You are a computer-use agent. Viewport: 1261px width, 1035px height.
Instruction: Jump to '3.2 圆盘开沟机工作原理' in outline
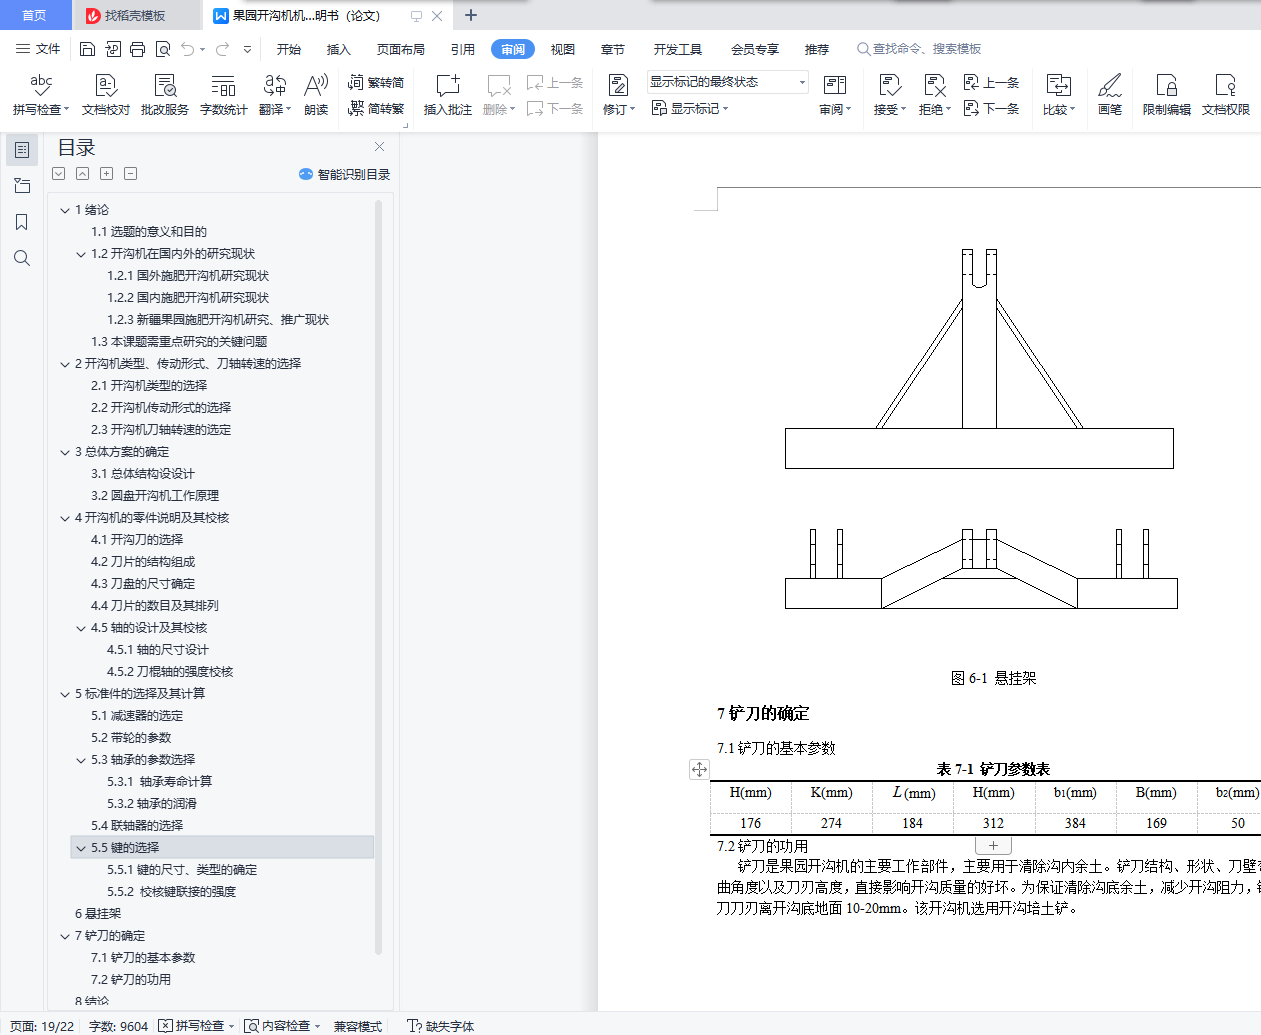155,496
